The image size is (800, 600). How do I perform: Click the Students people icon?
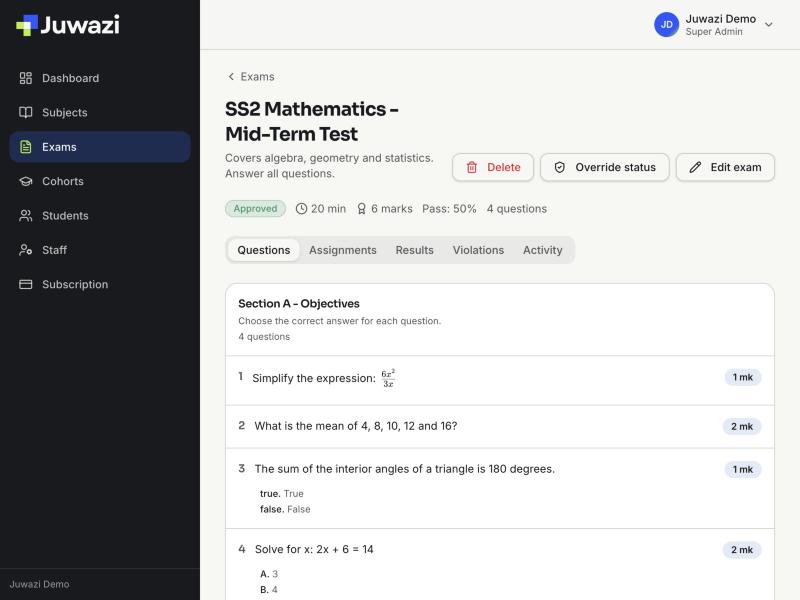tap(26, 216)
